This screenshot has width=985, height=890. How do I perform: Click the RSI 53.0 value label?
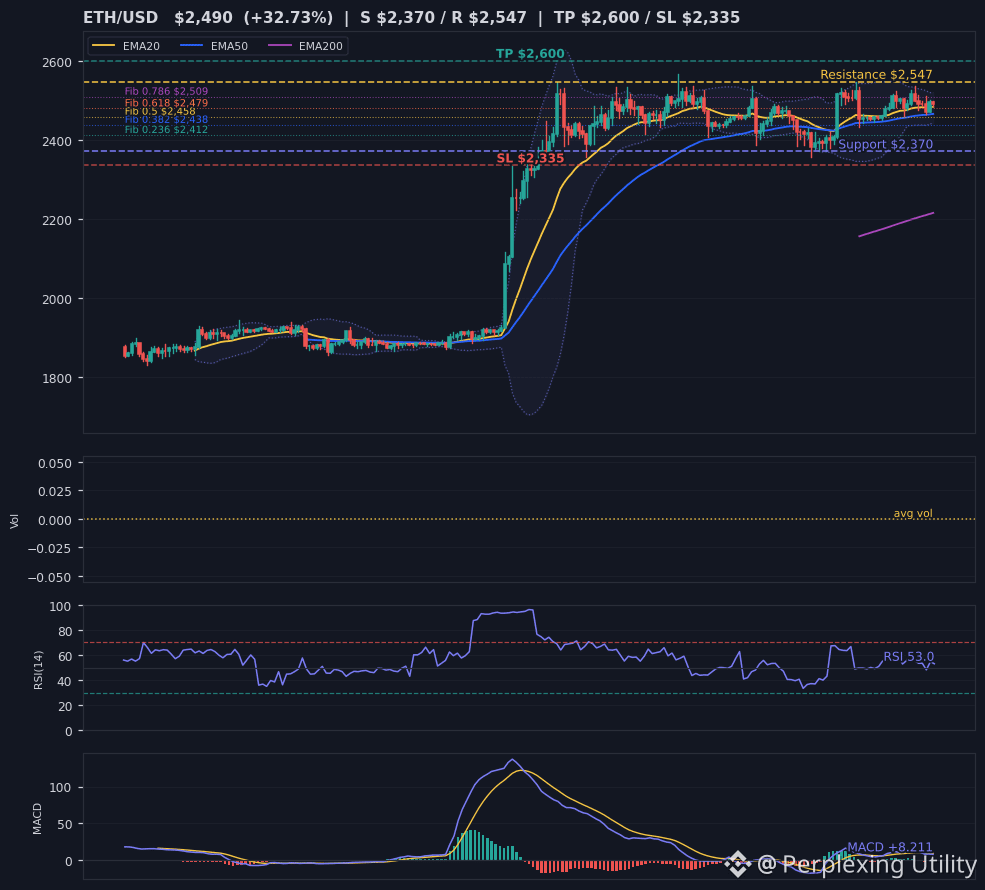908,657
